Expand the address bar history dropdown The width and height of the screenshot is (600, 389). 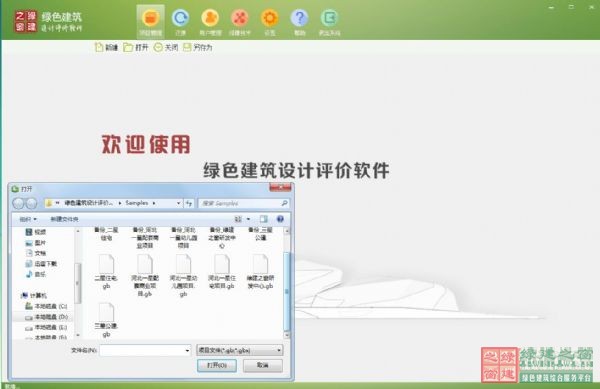pyautogui.click(x=178, y=203)
